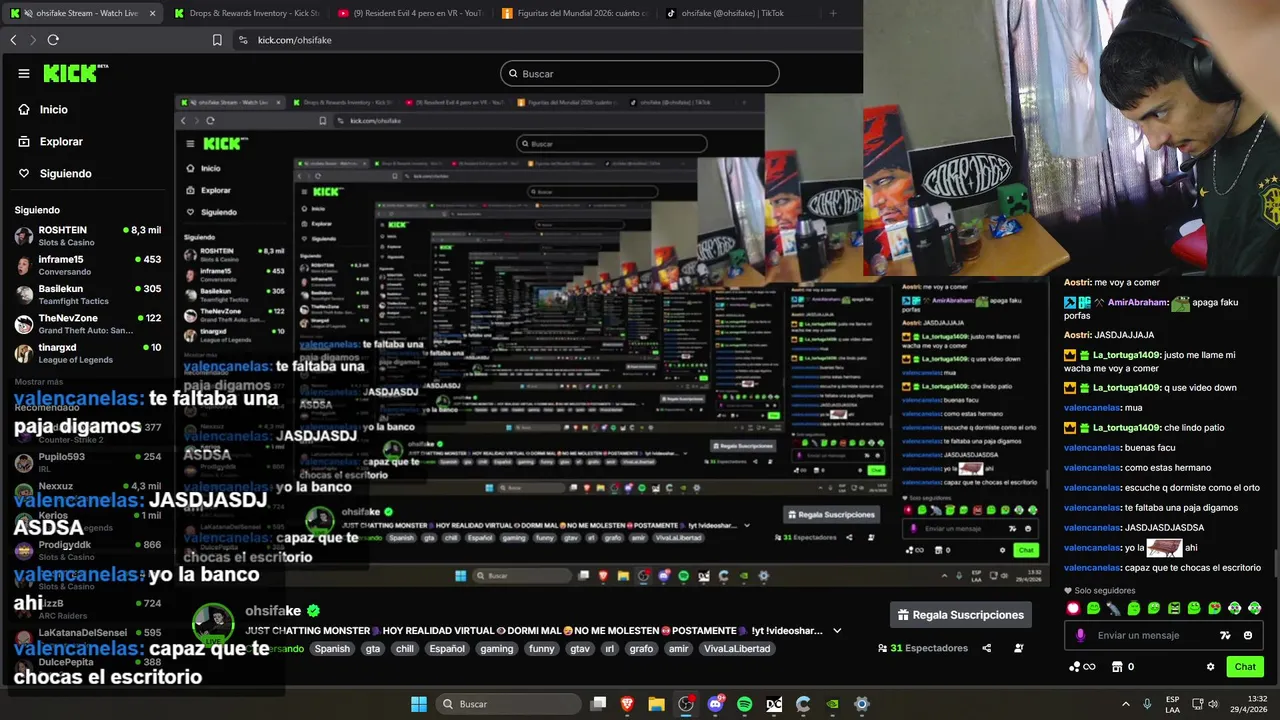This screenshot has width=1280, height=720.
Task: Click the volume icon in system tray
Action: click(x=1214, y=704)
